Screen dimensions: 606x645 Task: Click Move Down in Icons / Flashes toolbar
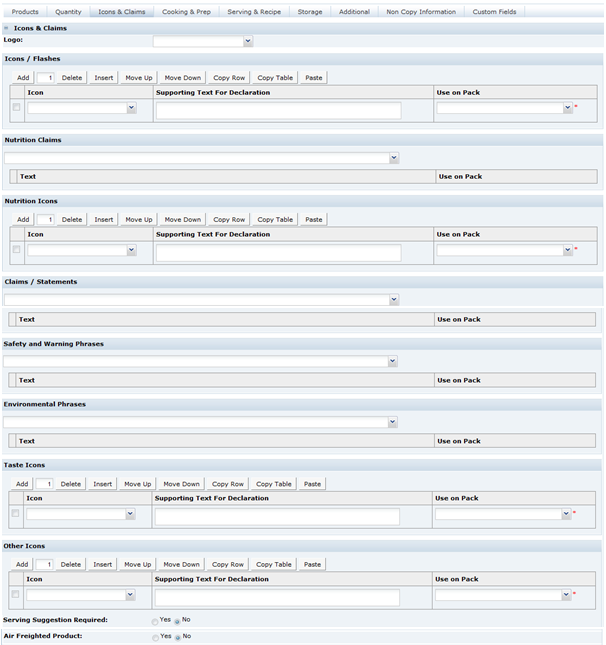click(183, 78)
